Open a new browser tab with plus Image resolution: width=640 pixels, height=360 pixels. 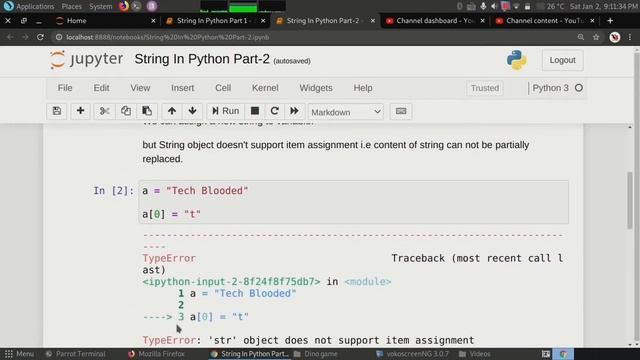point(610,21)
